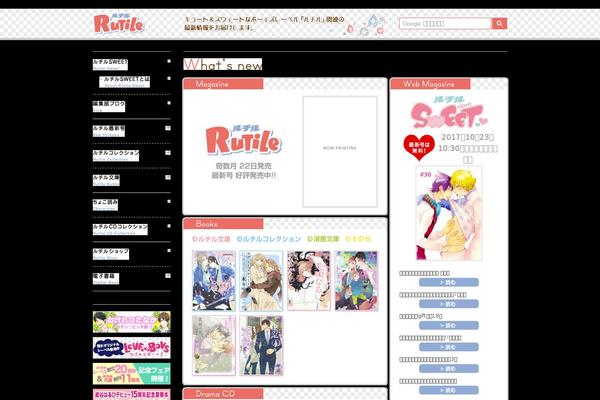Click the arrow icon beside ルチルSWEET

point(169,61)
